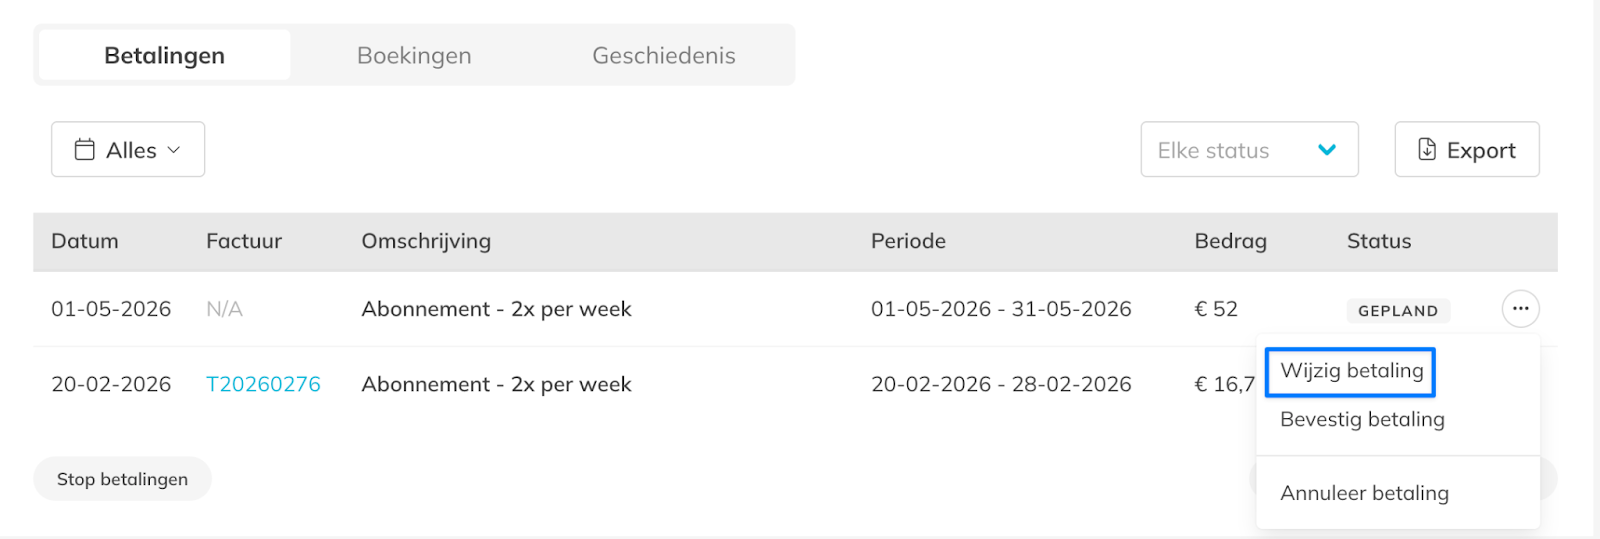Click the Datum column header

pyautogui.click(x=85, y=241)
